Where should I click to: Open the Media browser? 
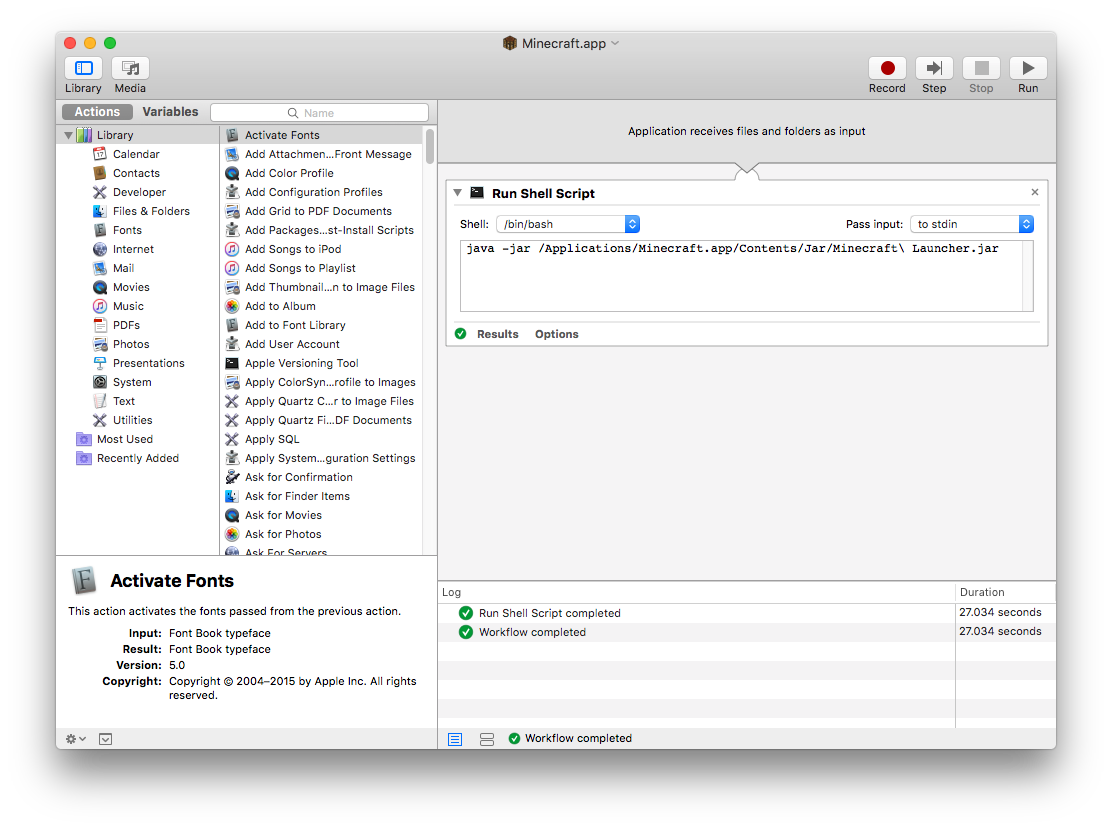point(130,68)
